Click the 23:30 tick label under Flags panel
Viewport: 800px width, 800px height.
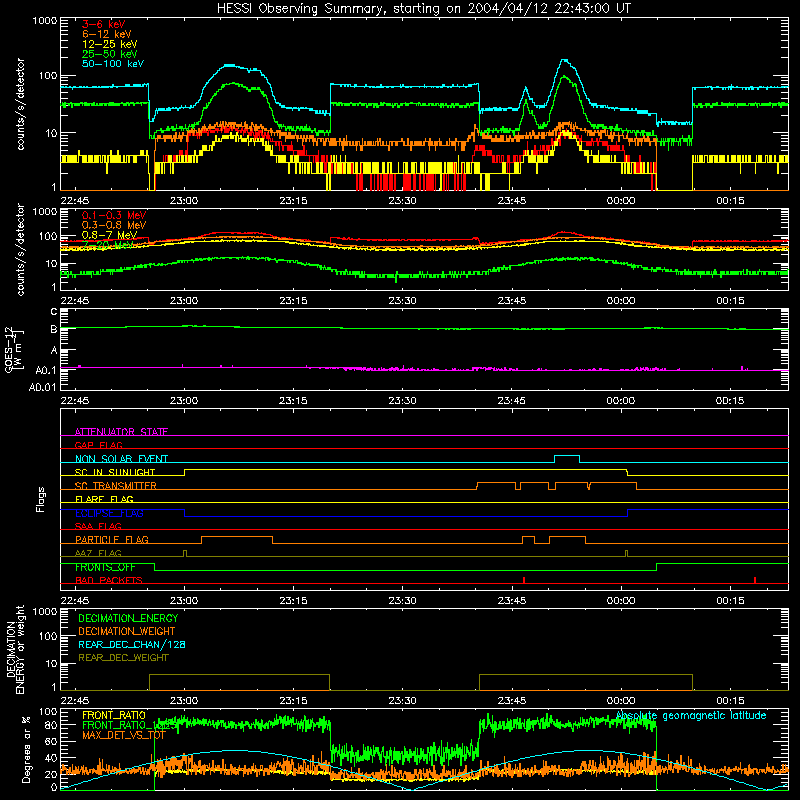[x=402, y=601]
